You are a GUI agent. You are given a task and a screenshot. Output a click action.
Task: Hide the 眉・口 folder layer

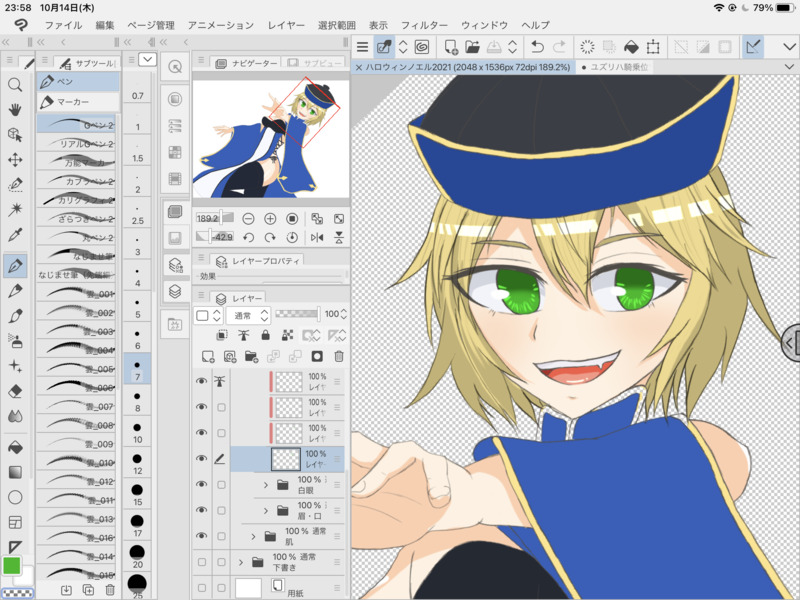point(202,510)
